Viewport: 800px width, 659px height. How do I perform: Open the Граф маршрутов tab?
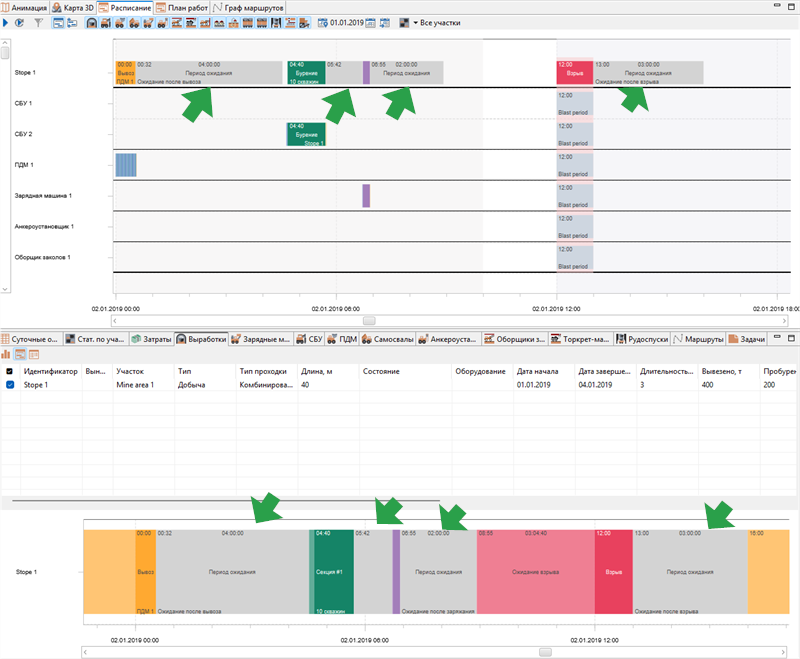pos(248,8)
